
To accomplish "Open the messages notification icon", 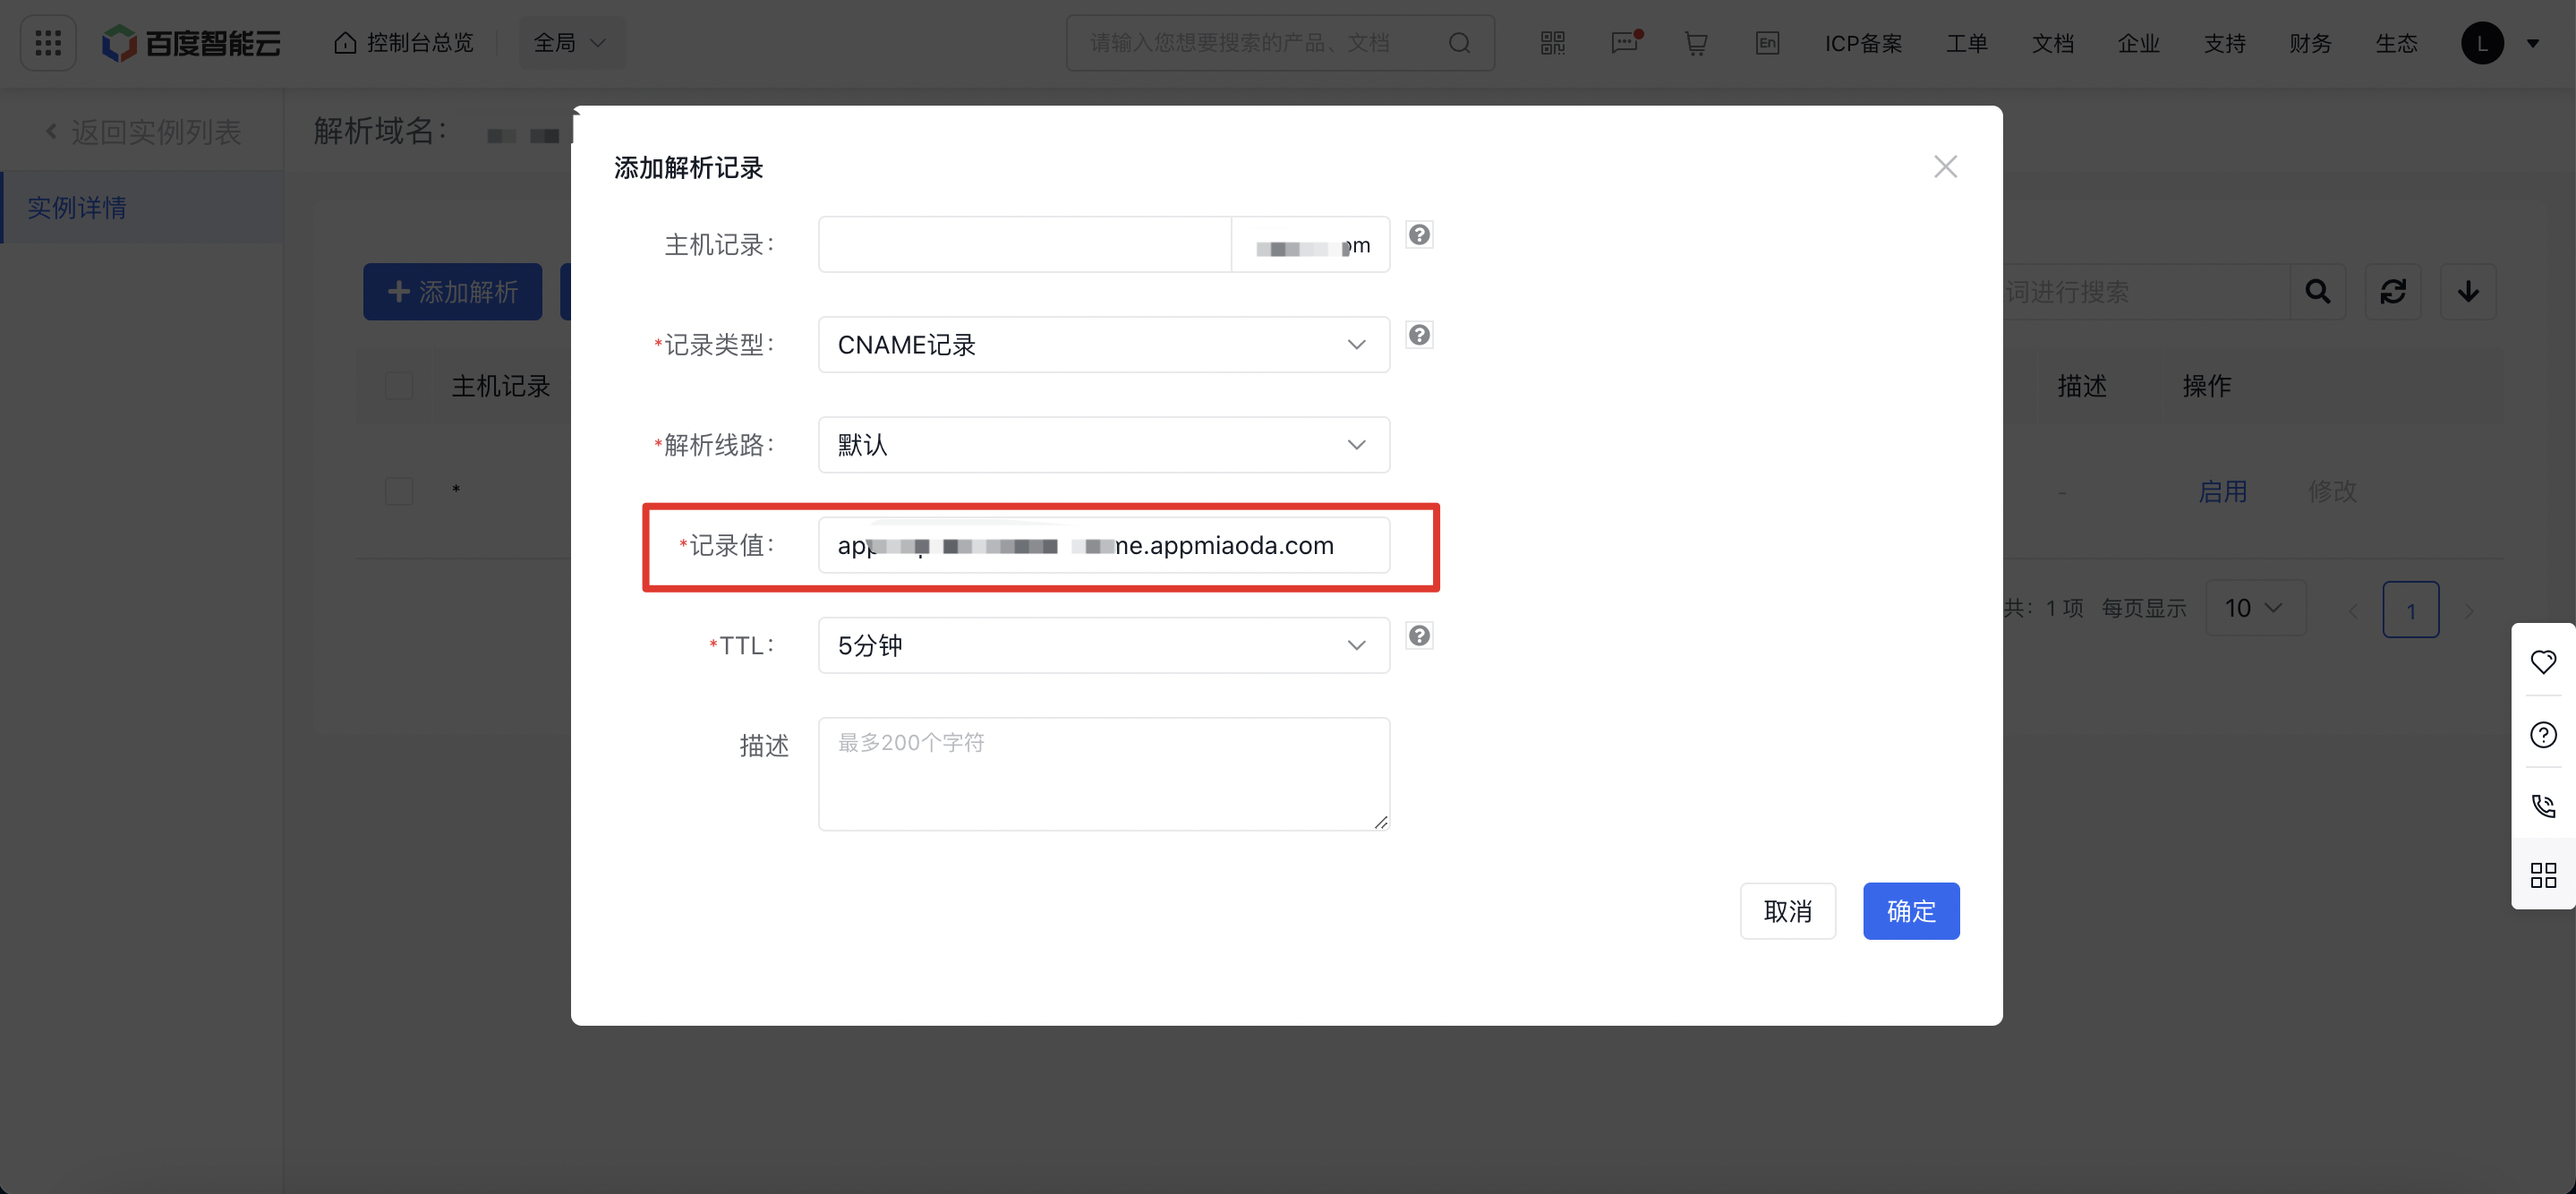I will (x=1625, y=43).
